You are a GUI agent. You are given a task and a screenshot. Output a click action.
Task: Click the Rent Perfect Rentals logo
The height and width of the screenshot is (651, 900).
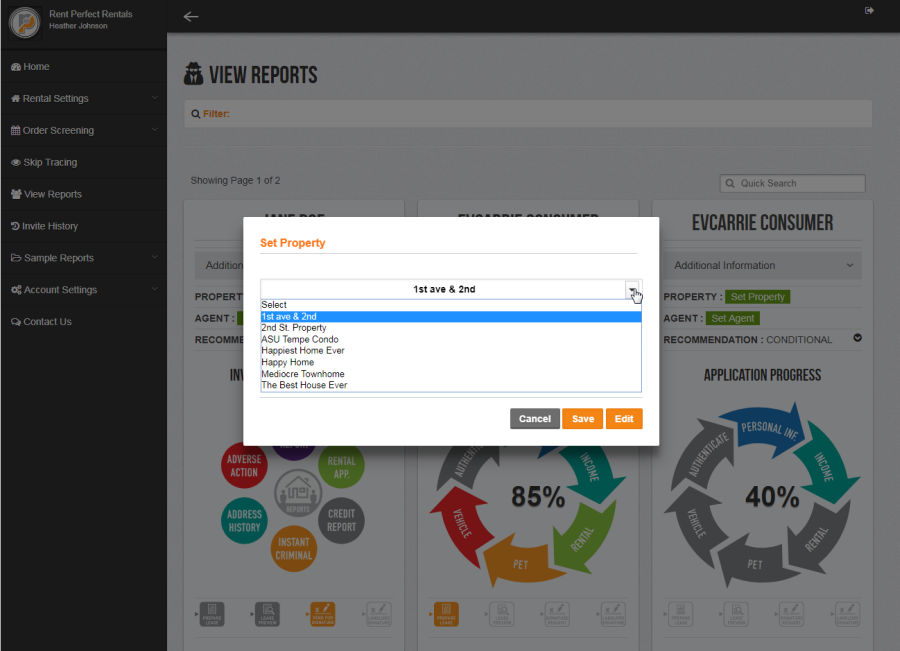click(x=24, y=22)
